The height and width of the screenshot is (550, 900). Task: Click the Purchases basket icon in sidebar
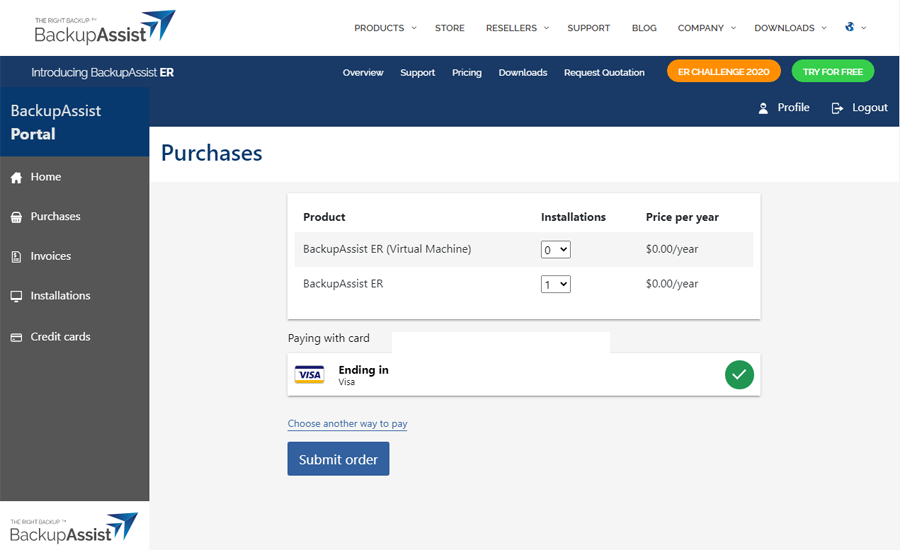[16, 217]
